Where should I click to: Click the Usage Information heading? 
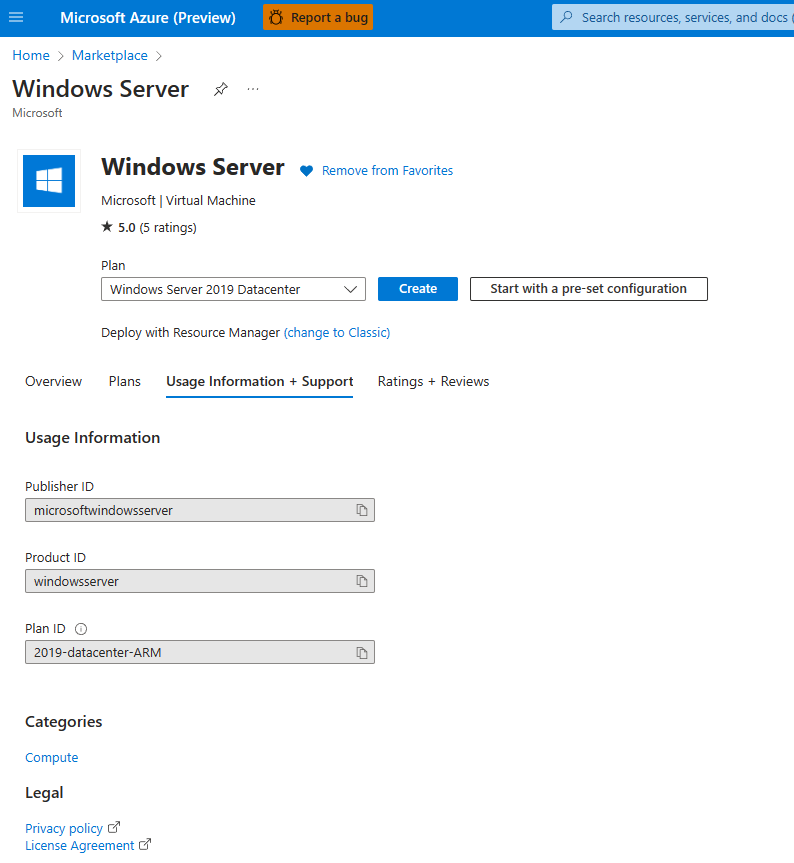[x=92, y=438]
